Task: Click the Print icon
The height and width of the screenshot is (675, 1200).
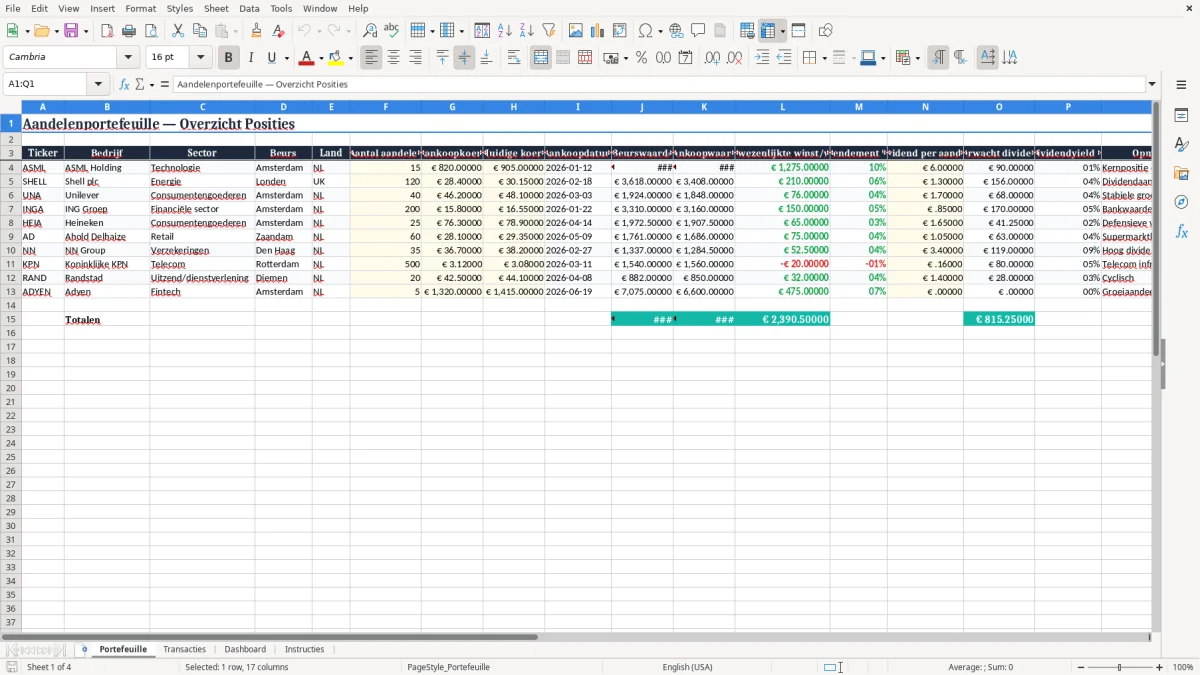Action: tap(129, 31)
